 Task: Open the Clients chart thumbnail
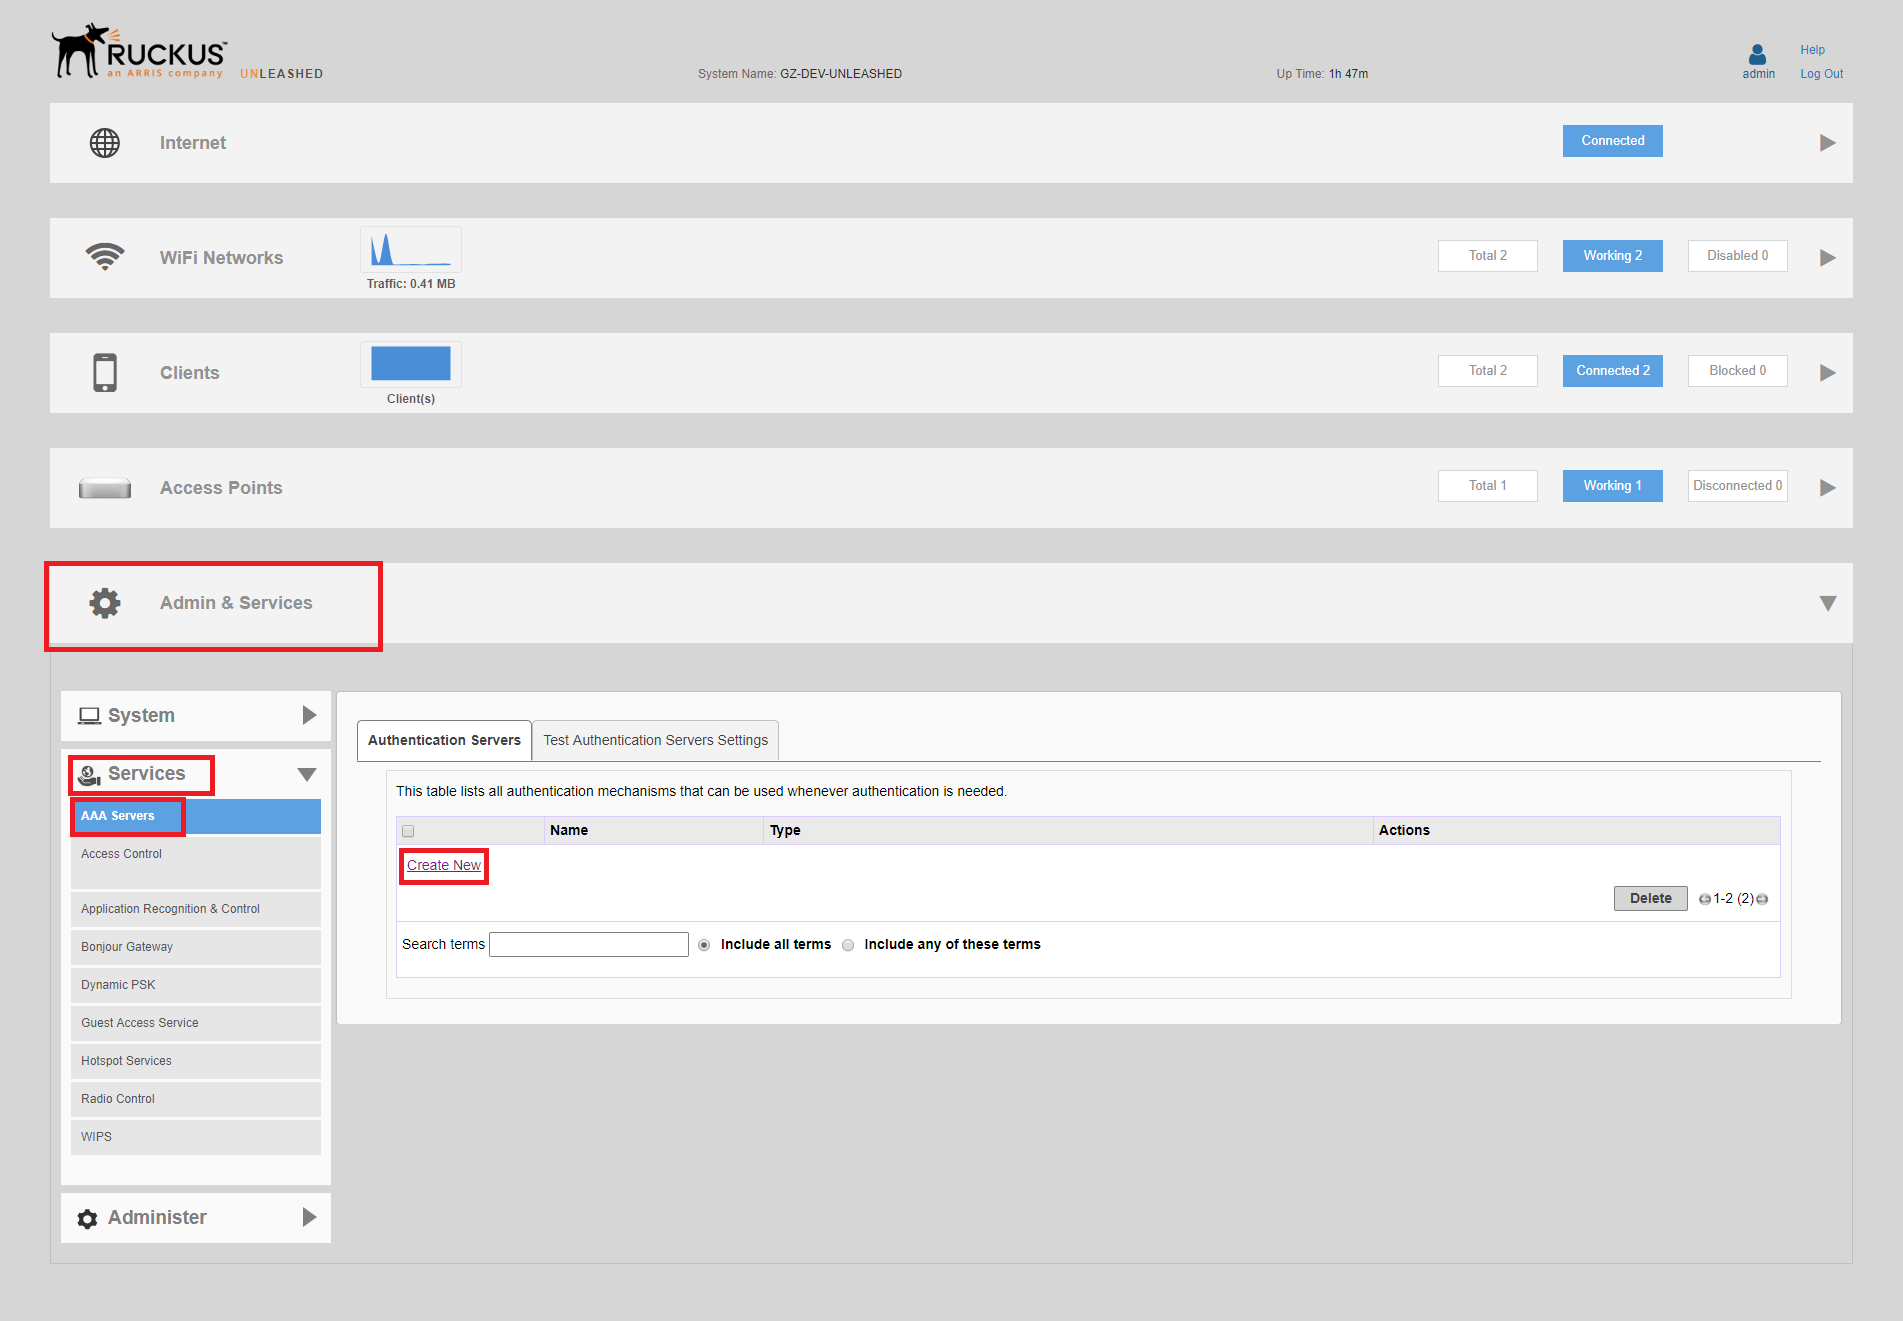pos(411,364)
